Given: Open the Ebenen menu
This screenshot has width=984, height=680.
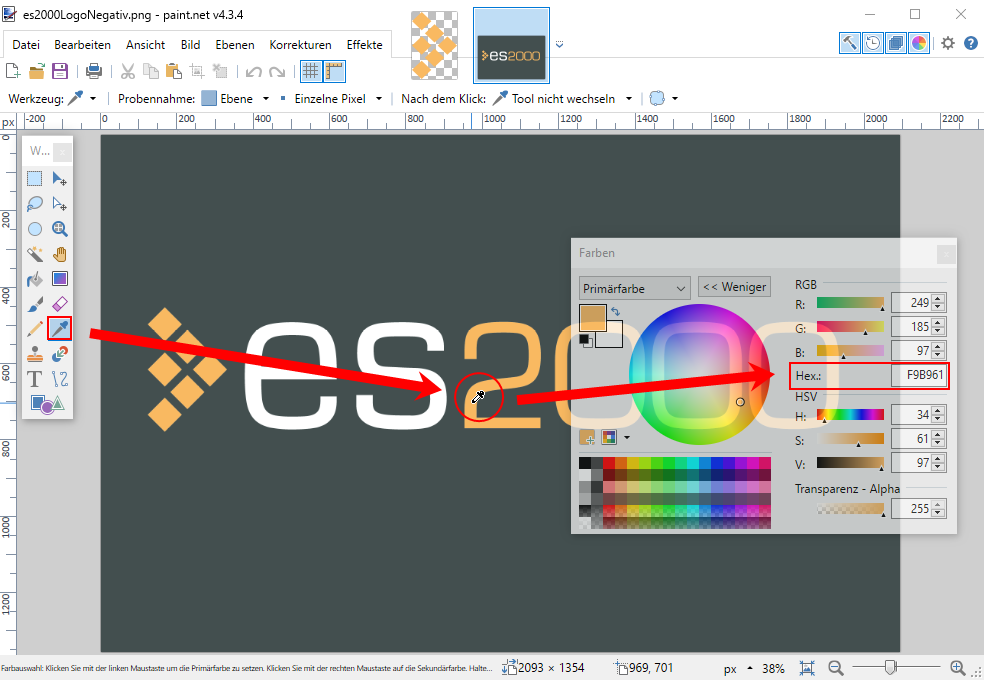Looking at the screenshot, I should click(235, 45).
